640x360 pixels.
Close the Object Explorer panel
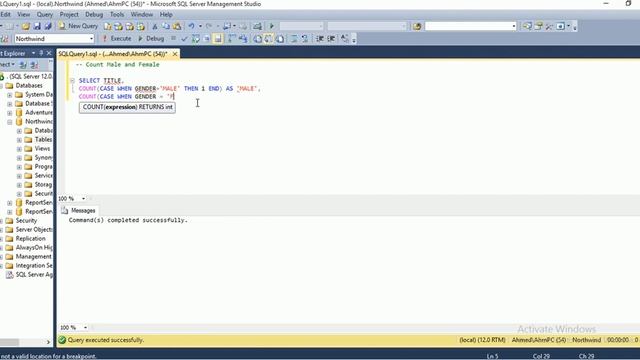point(49,53)
